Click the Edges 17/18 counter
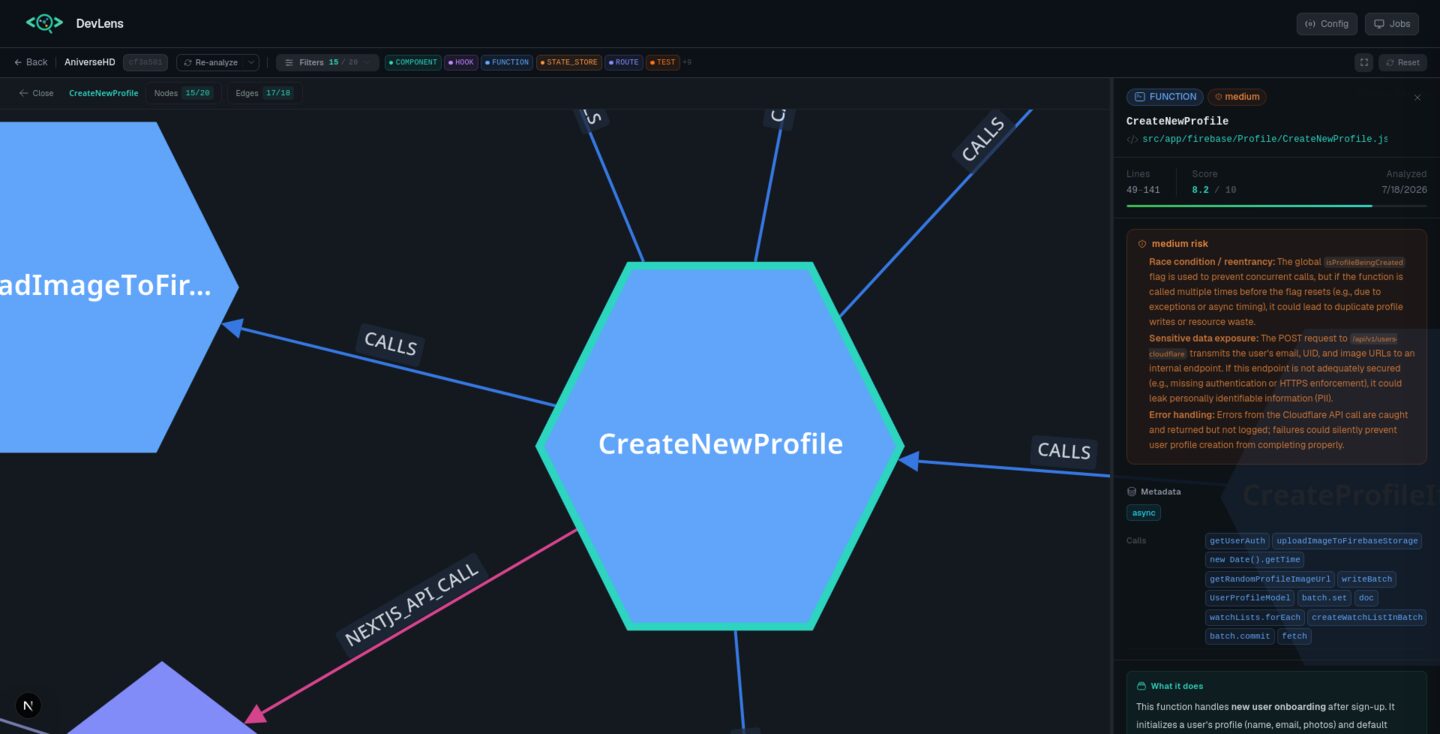 264,93
